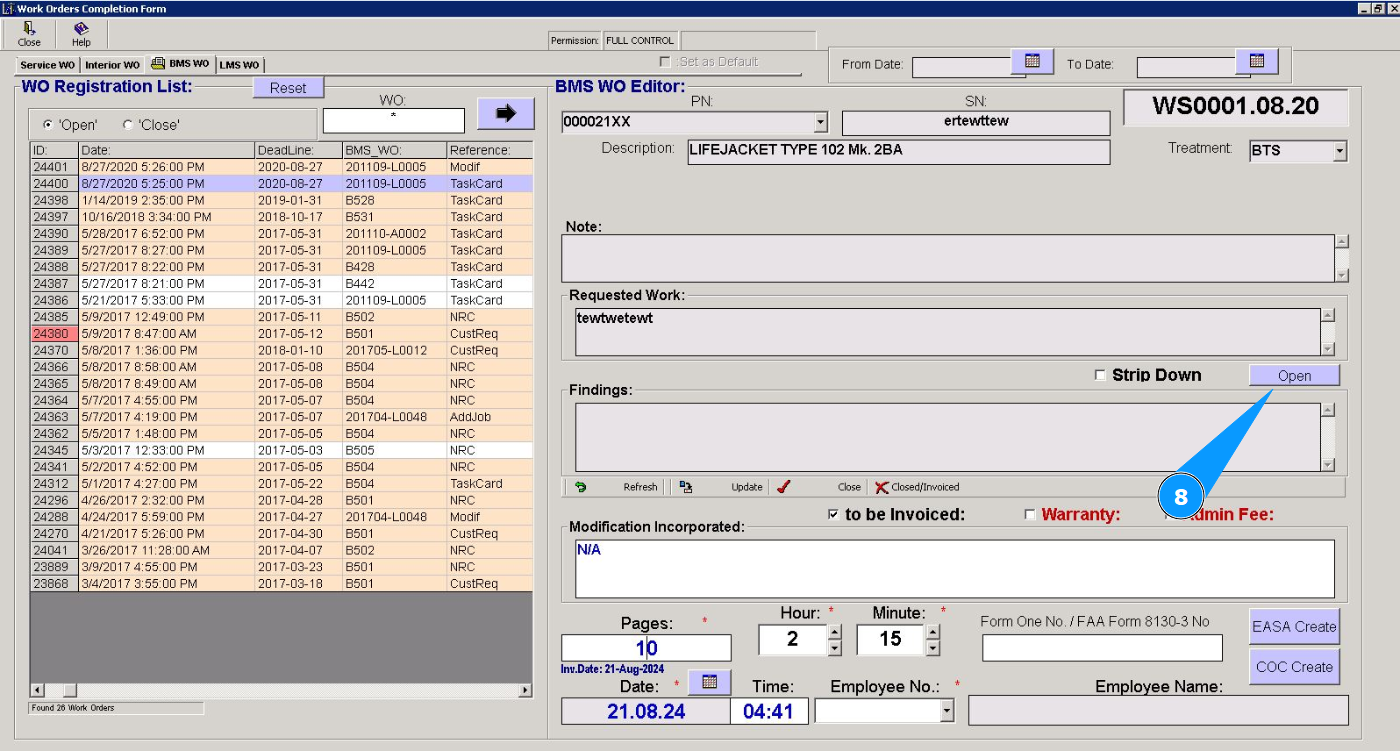Image resolution: width=1400 pixels, height=751 pixels.
Task: Open the To Date calendar picker
Action: [1257, 62]
